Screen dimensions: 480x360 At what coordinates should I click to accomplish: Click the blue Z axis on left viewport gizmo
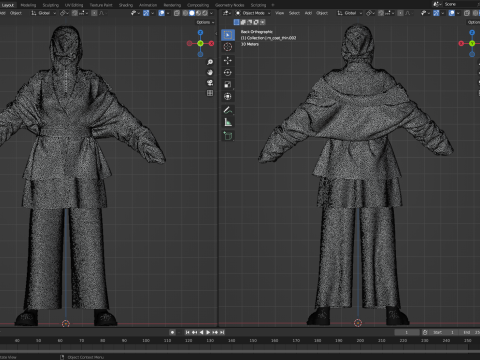click(x=200, y=33)
